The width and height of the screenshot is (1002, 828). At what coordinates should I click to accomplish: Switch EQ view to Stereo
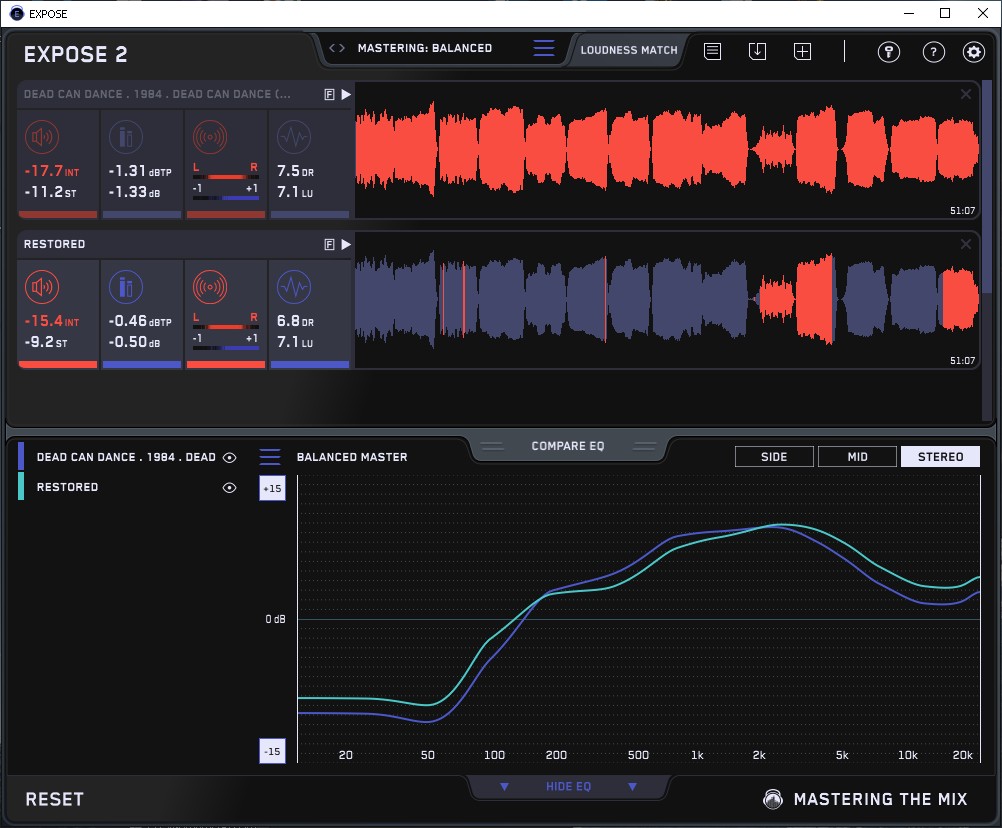[x=940, y=457]
